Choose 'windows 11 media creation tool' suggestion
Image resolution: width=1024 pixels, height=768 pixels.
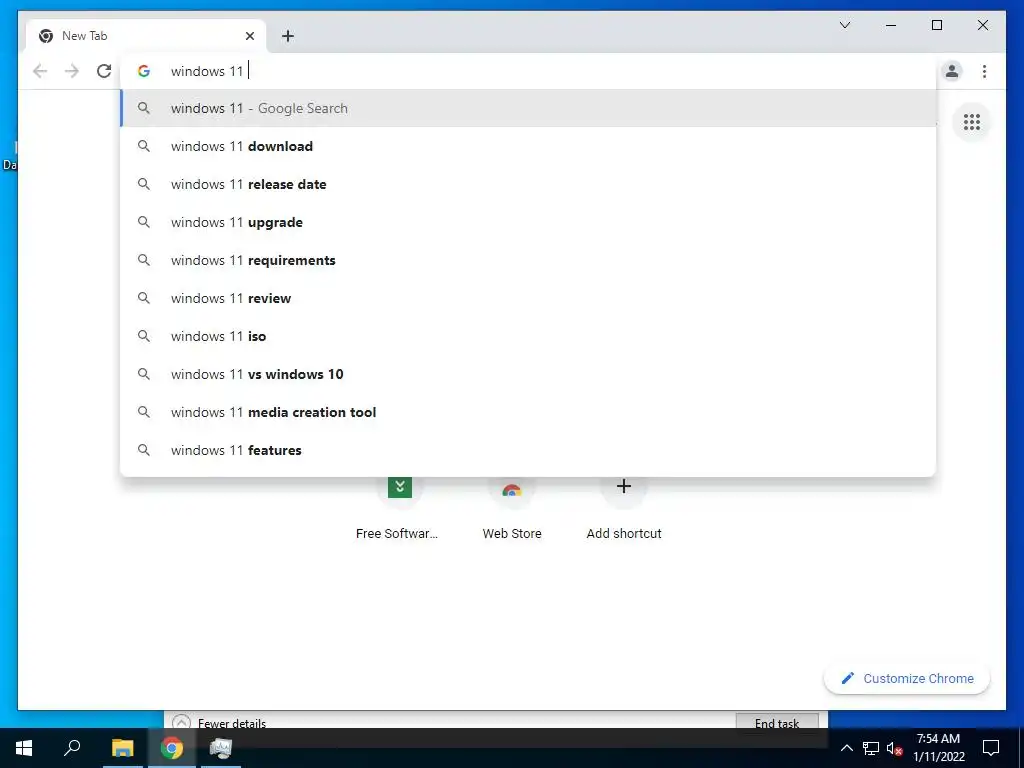(528, 412)
